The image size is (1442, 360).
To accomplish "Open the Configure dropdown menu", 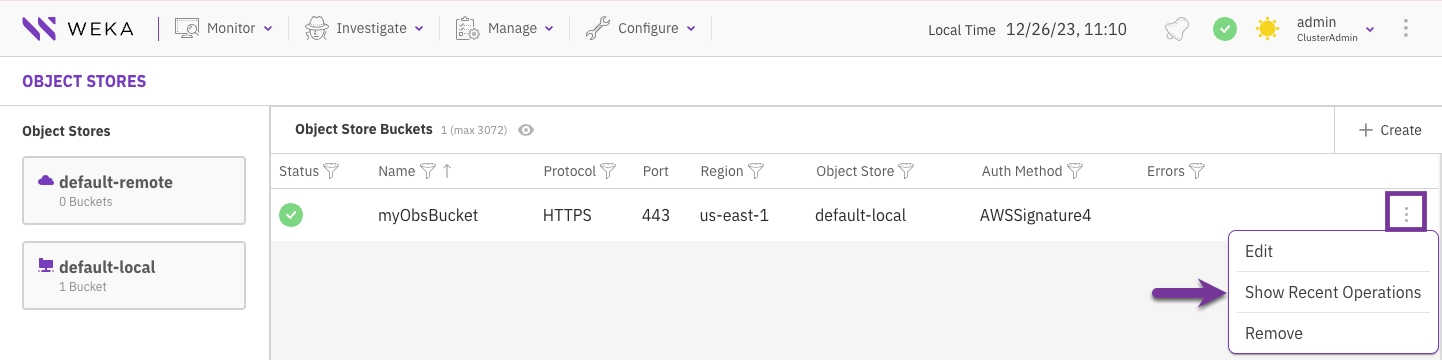I will [640, 29].
